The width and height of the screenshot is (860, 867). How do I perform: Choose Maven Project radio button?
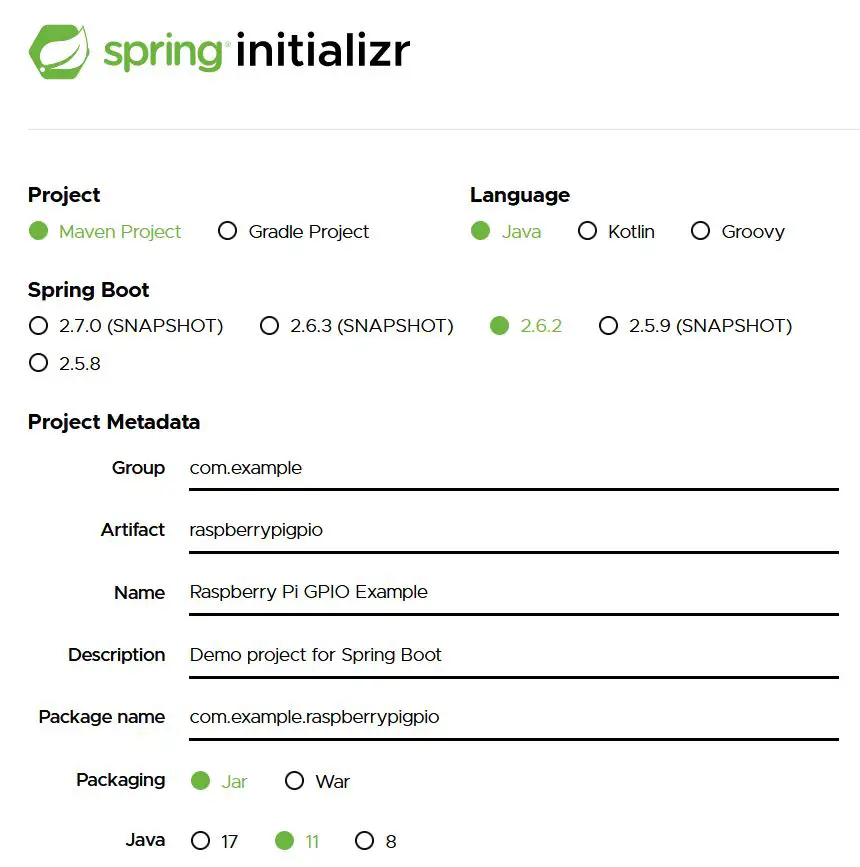click(x=39, y=231)
